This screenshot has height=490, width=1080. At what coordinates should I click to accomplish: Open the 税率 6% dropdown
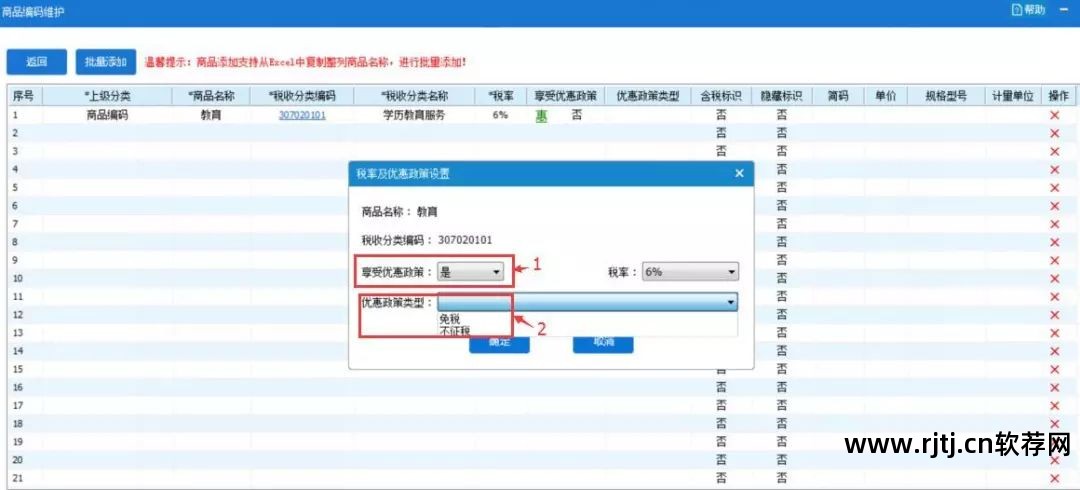[691, 272]
